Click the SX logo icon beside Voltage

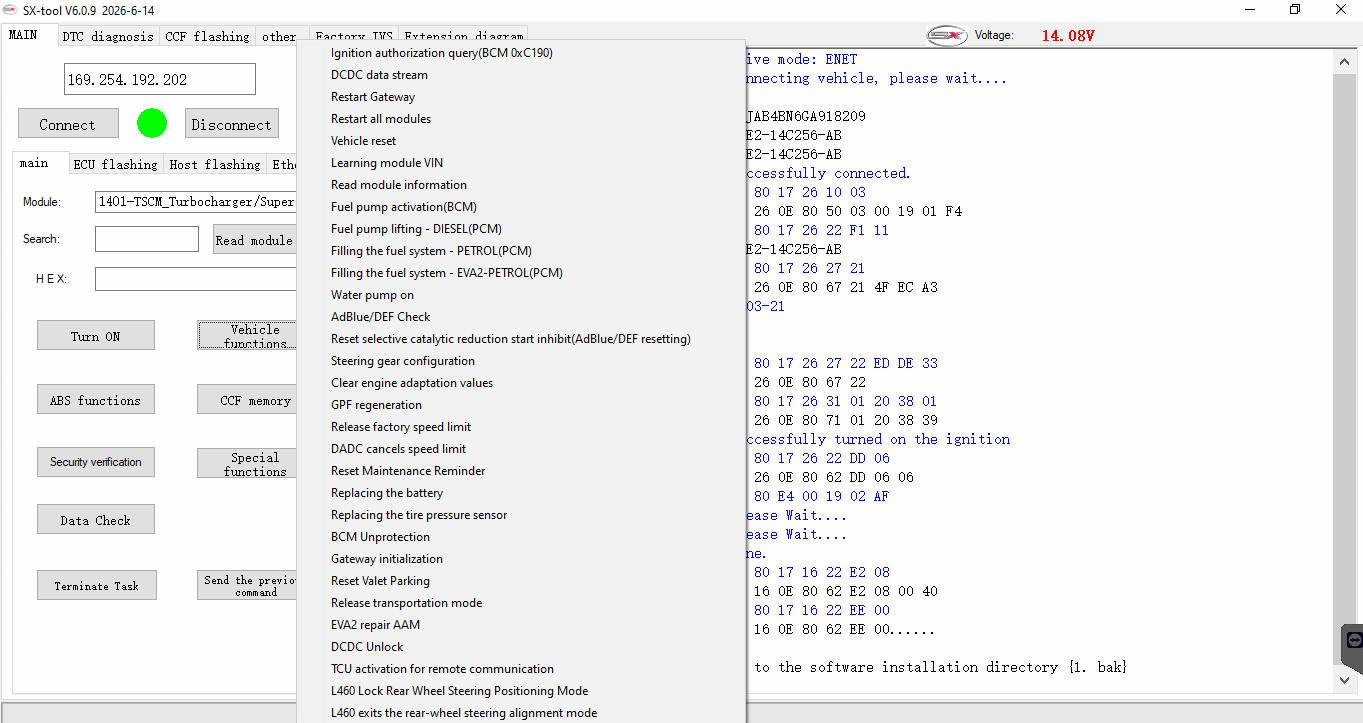tap(946, 35)
